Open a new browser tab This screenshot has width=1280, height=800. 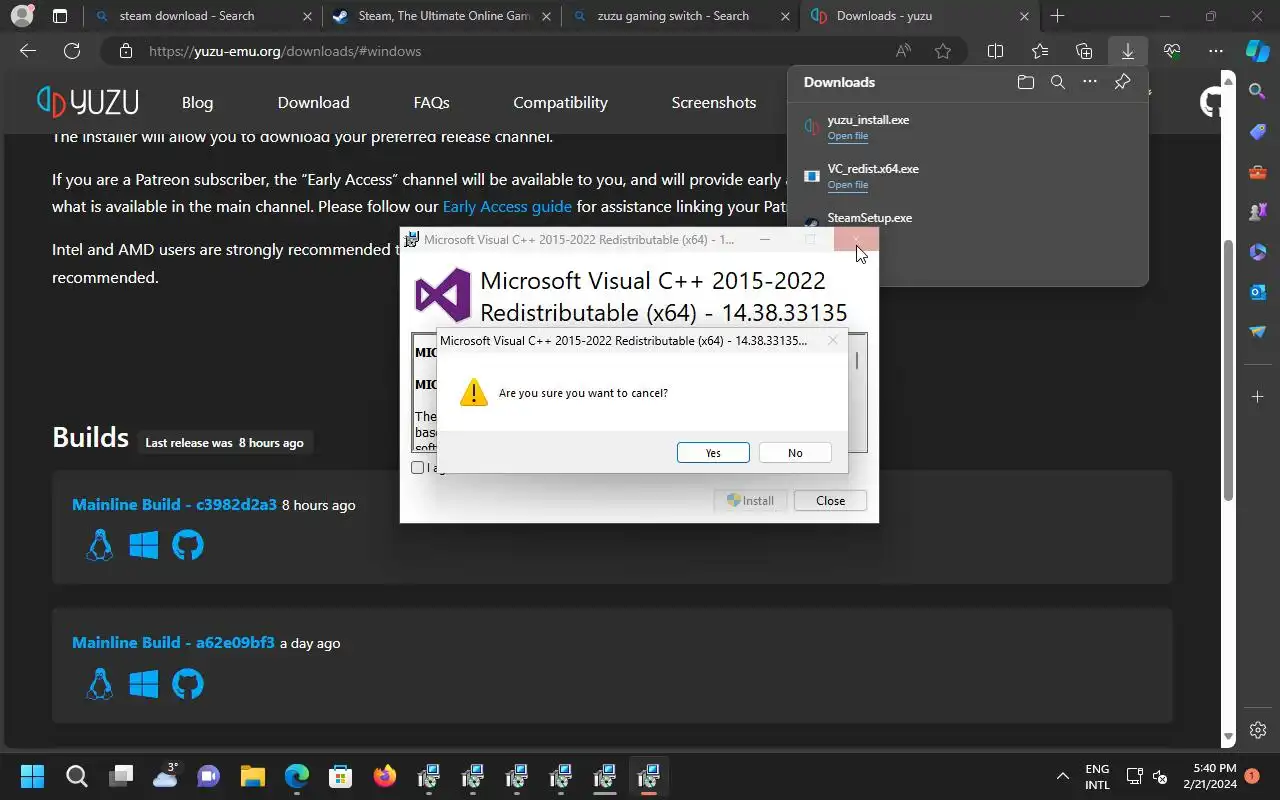pos(1057,16)
